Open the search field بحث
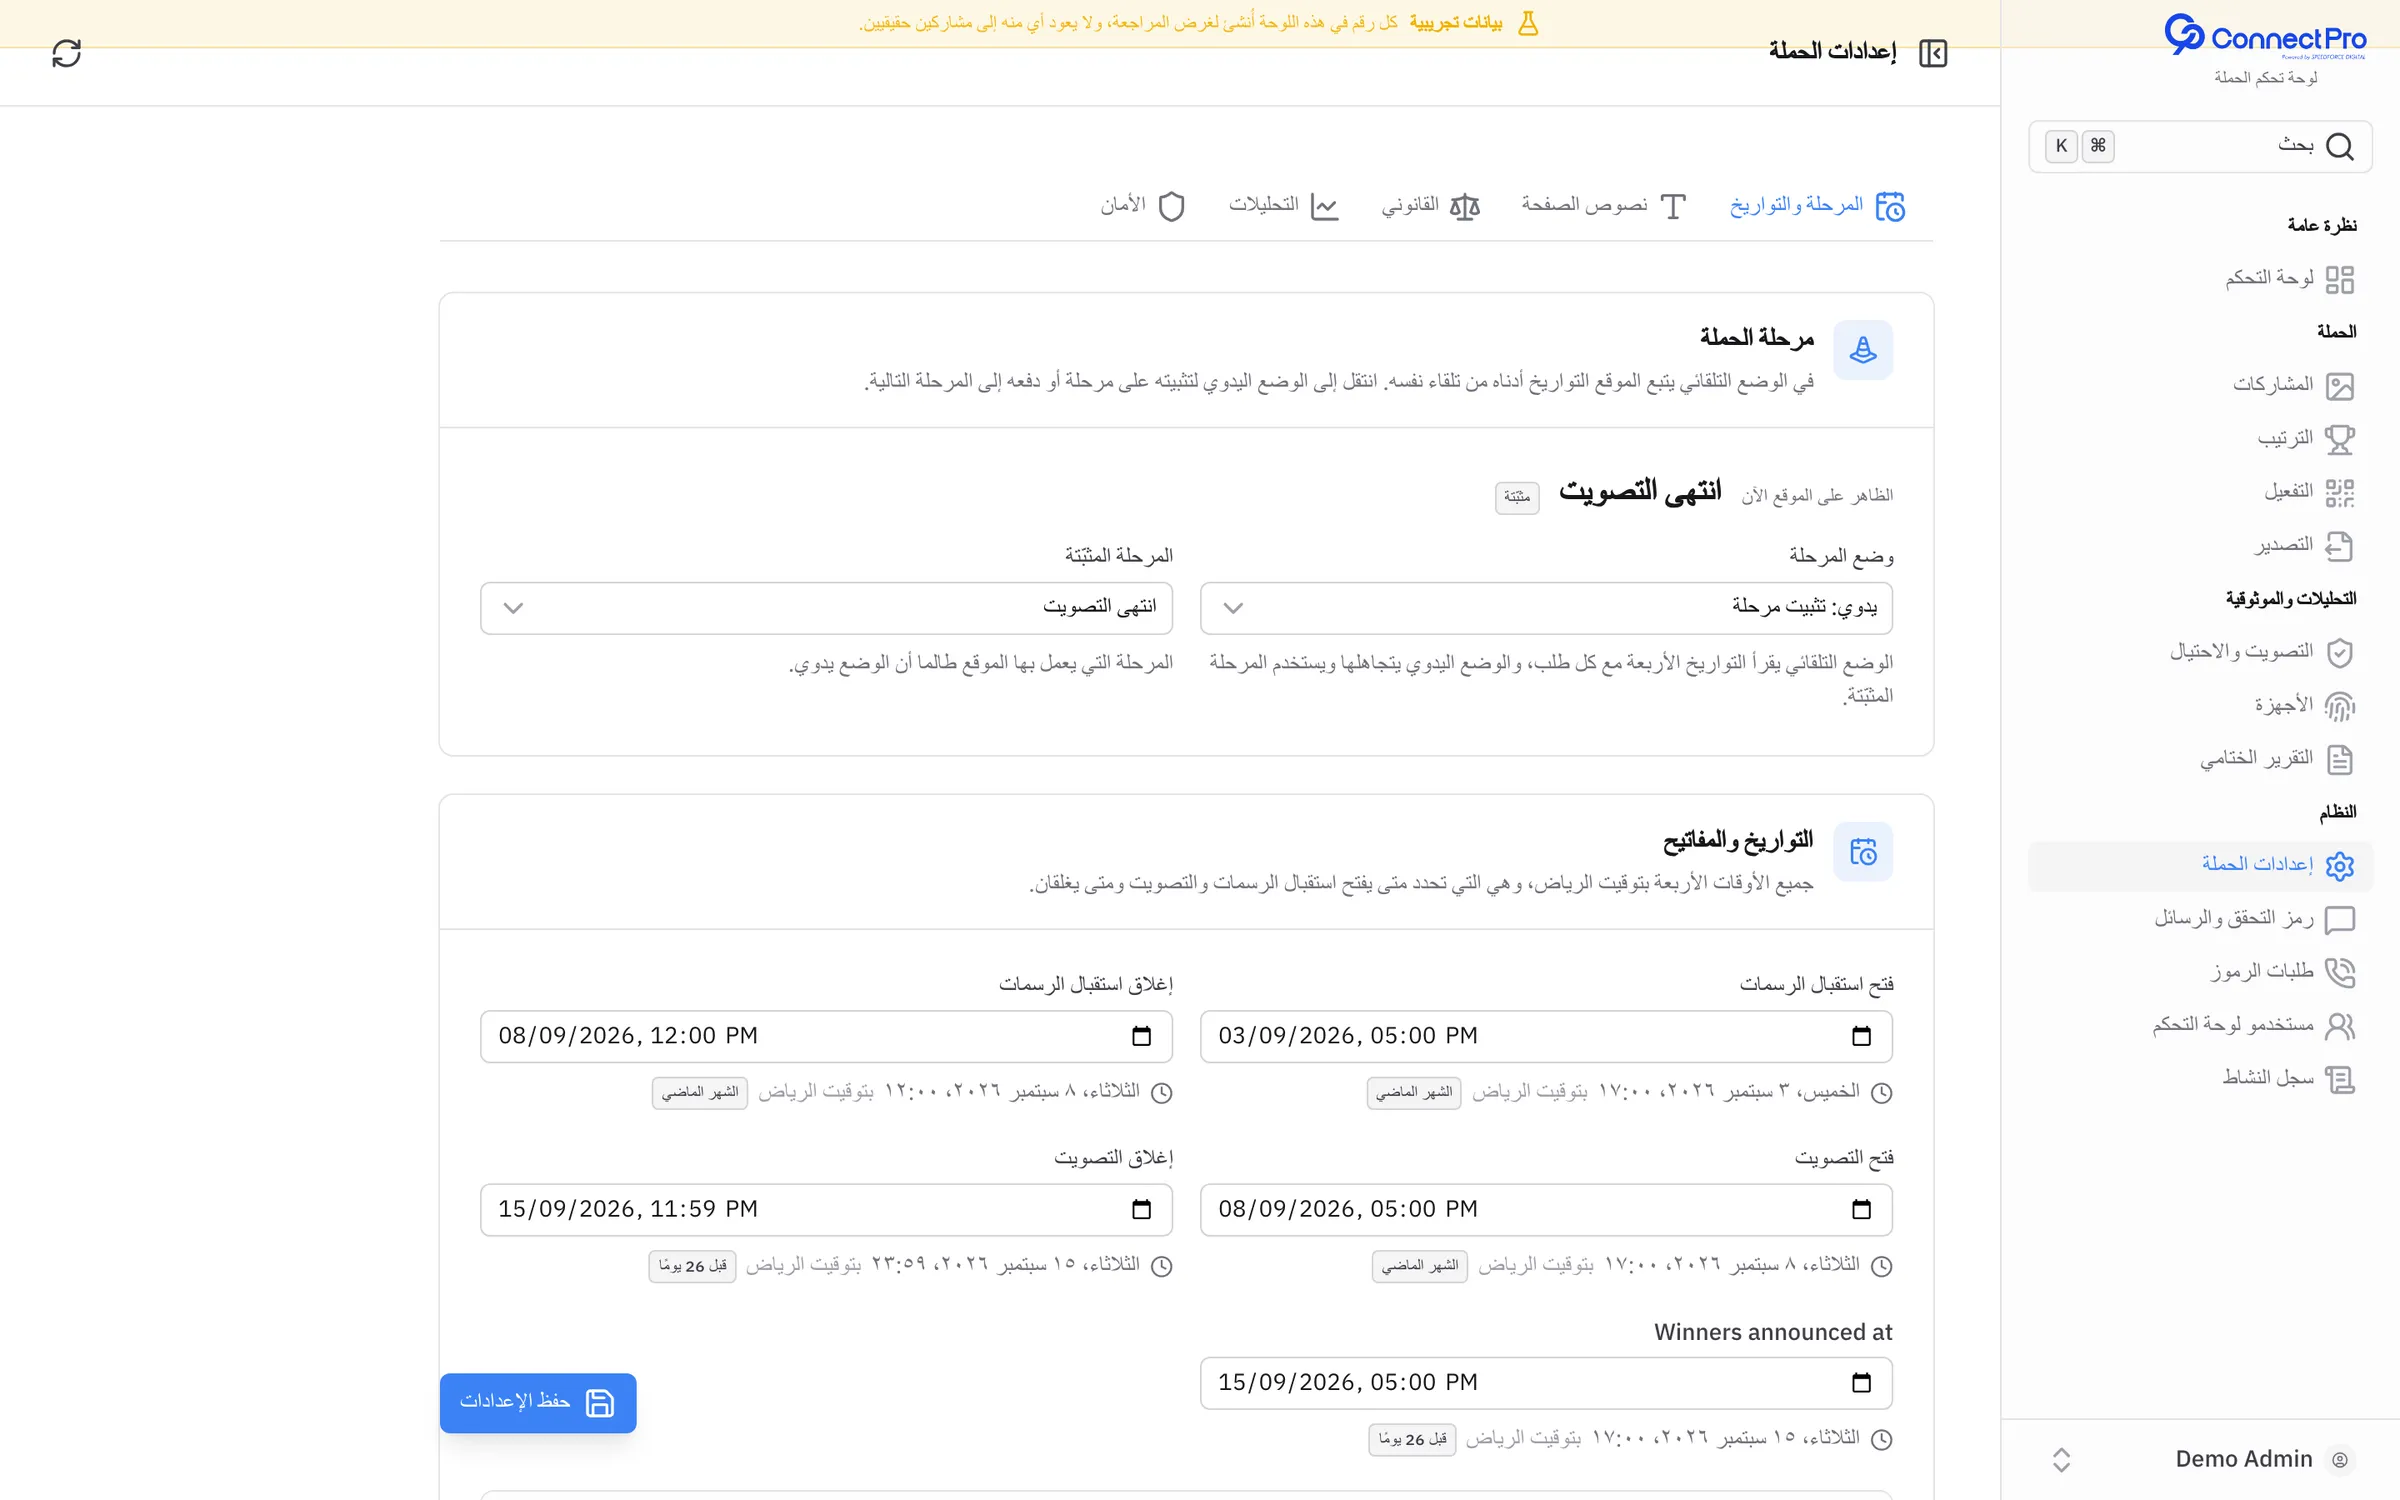 point(2200,146)
